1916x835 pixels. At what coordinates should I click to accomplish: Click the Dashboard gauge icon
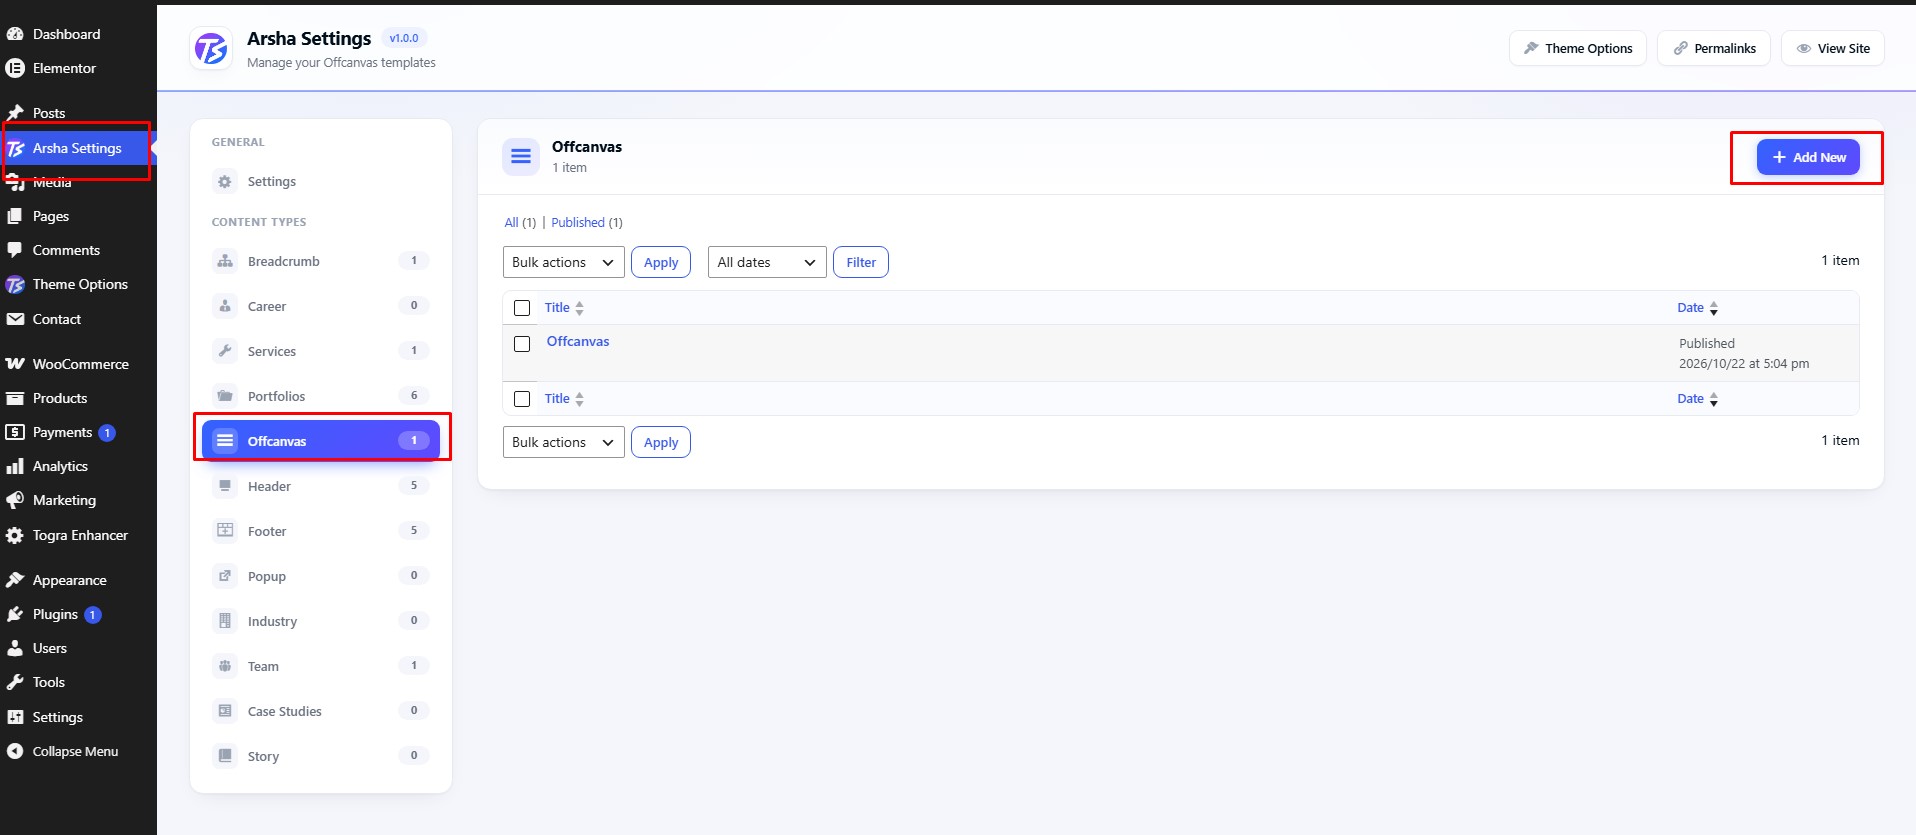click(x=15, y=34)
